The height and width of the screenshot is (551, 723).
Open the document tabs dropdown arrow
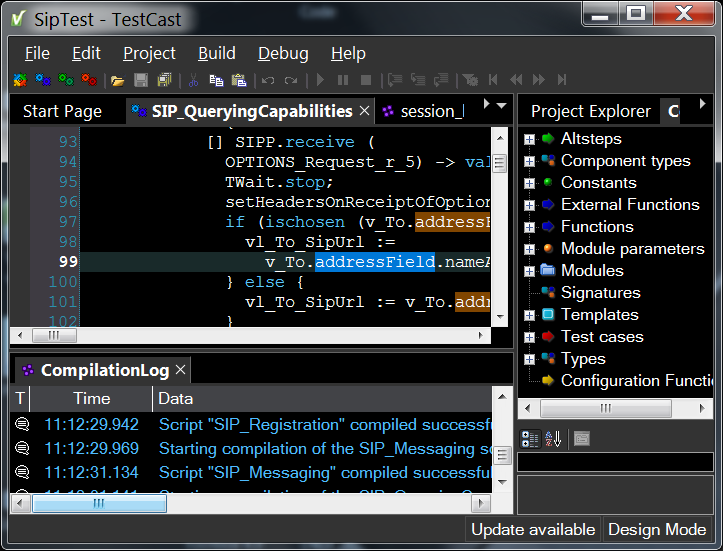(502, 105)
